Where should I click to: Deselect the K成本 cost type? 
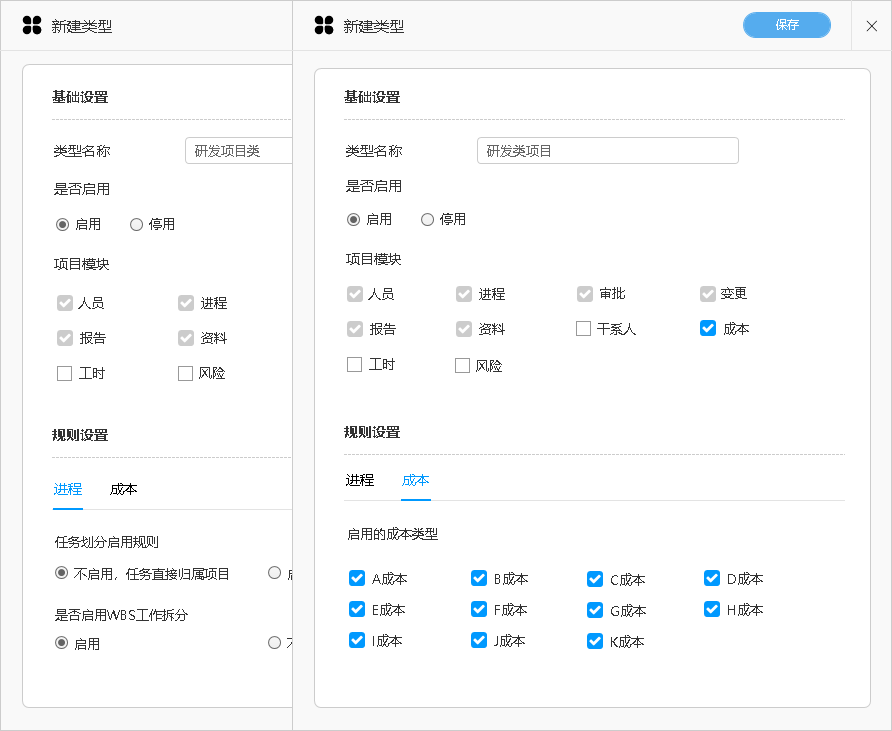click(595, 641)
